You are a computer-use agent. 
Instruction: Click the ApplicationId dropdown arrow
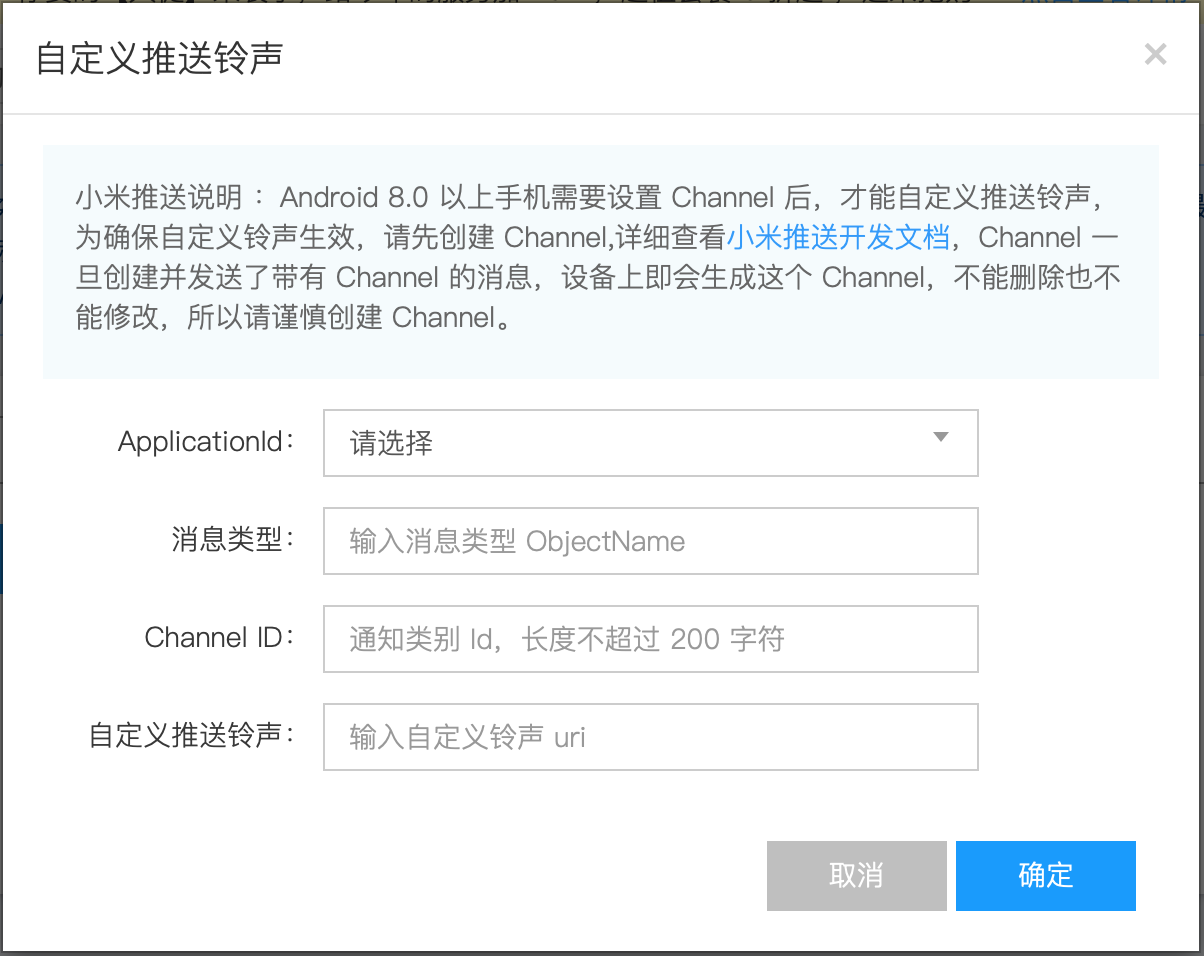click(x=940, y=438)
